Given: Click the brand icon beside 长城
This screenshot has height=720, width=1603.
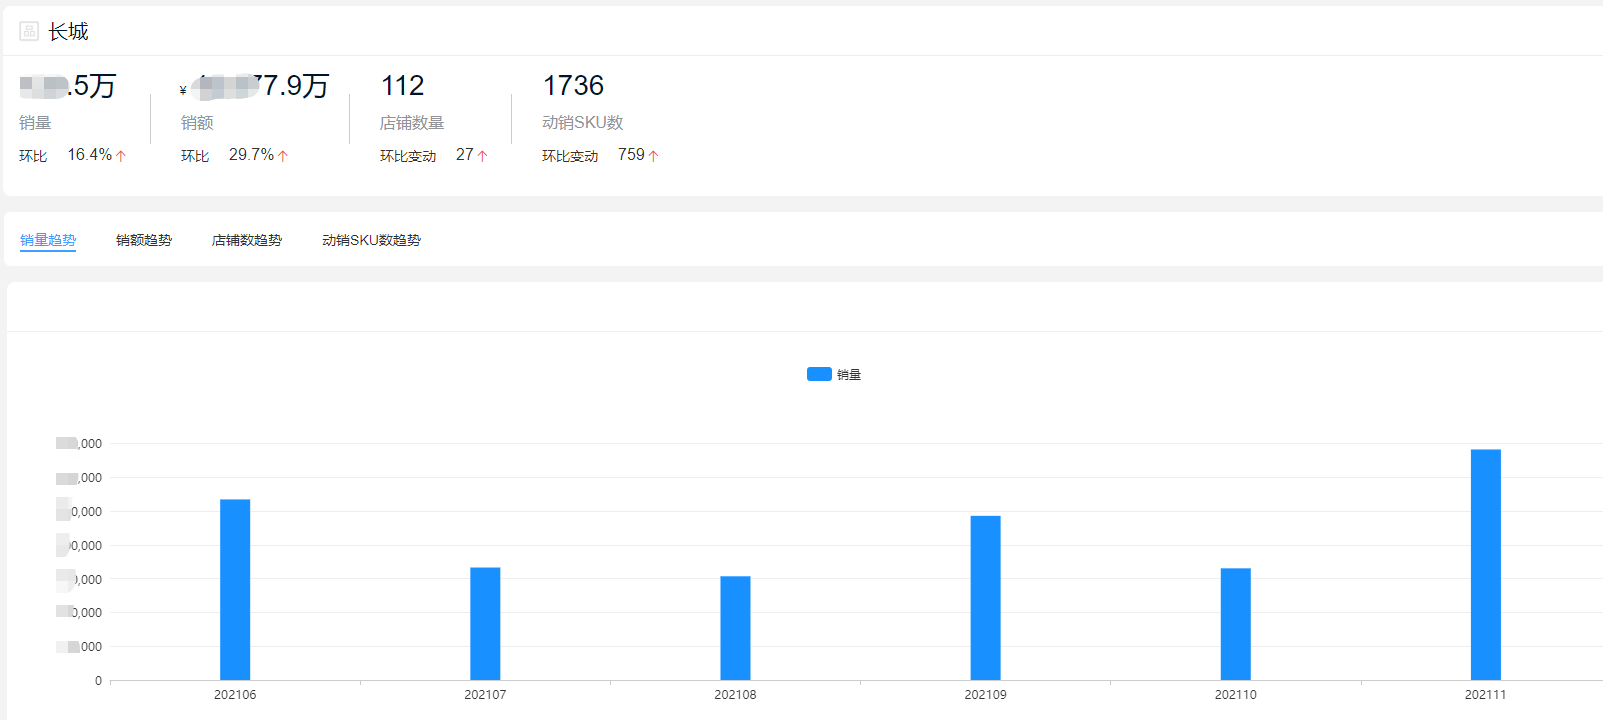Looking at the screenshot, I should coord(29,31).
